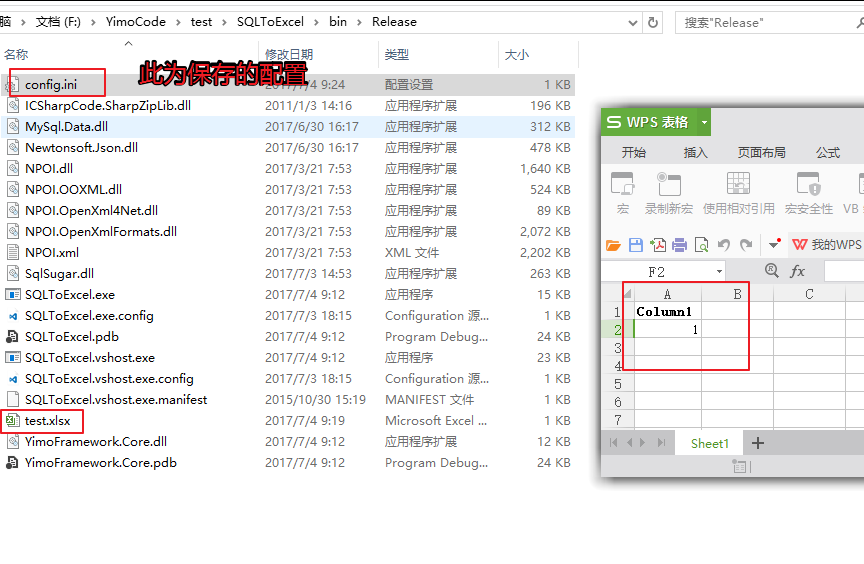The width and height of the screenshot is (864, 564).
Task: Open the 我的WPS tab
Action: pos(827,245)
